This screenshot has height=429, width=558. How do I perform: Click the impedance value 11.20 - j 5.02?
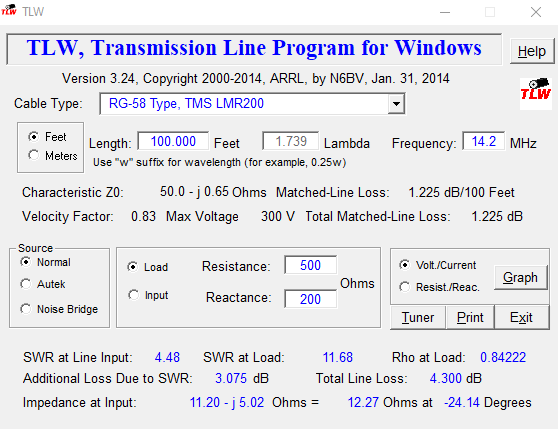click(227, 402)
